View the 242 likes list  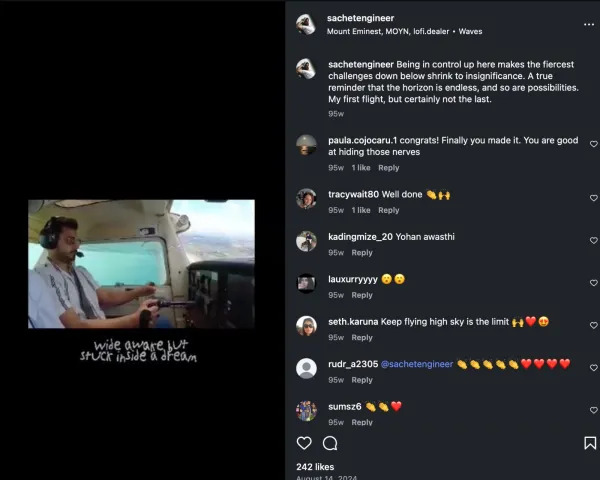coord(315,467)
